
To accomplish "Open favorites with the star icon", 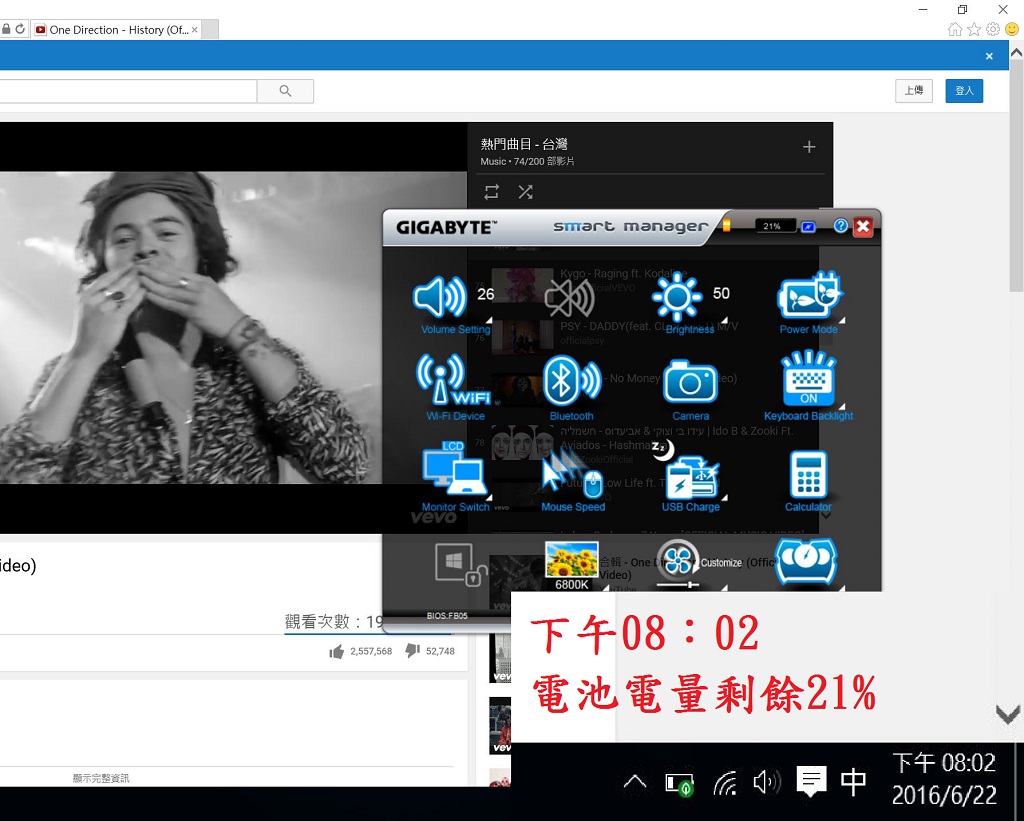I will tap(974, 29).
